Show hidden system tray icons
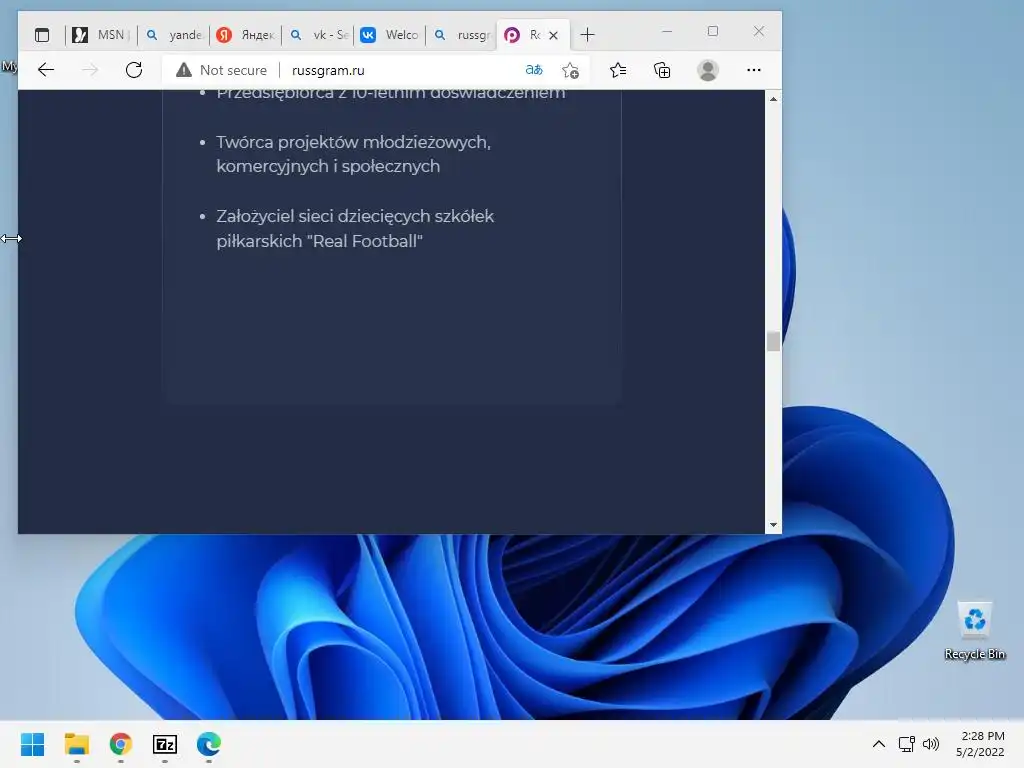The height and width of the screenshot is (768, 1024). (879, 744)
